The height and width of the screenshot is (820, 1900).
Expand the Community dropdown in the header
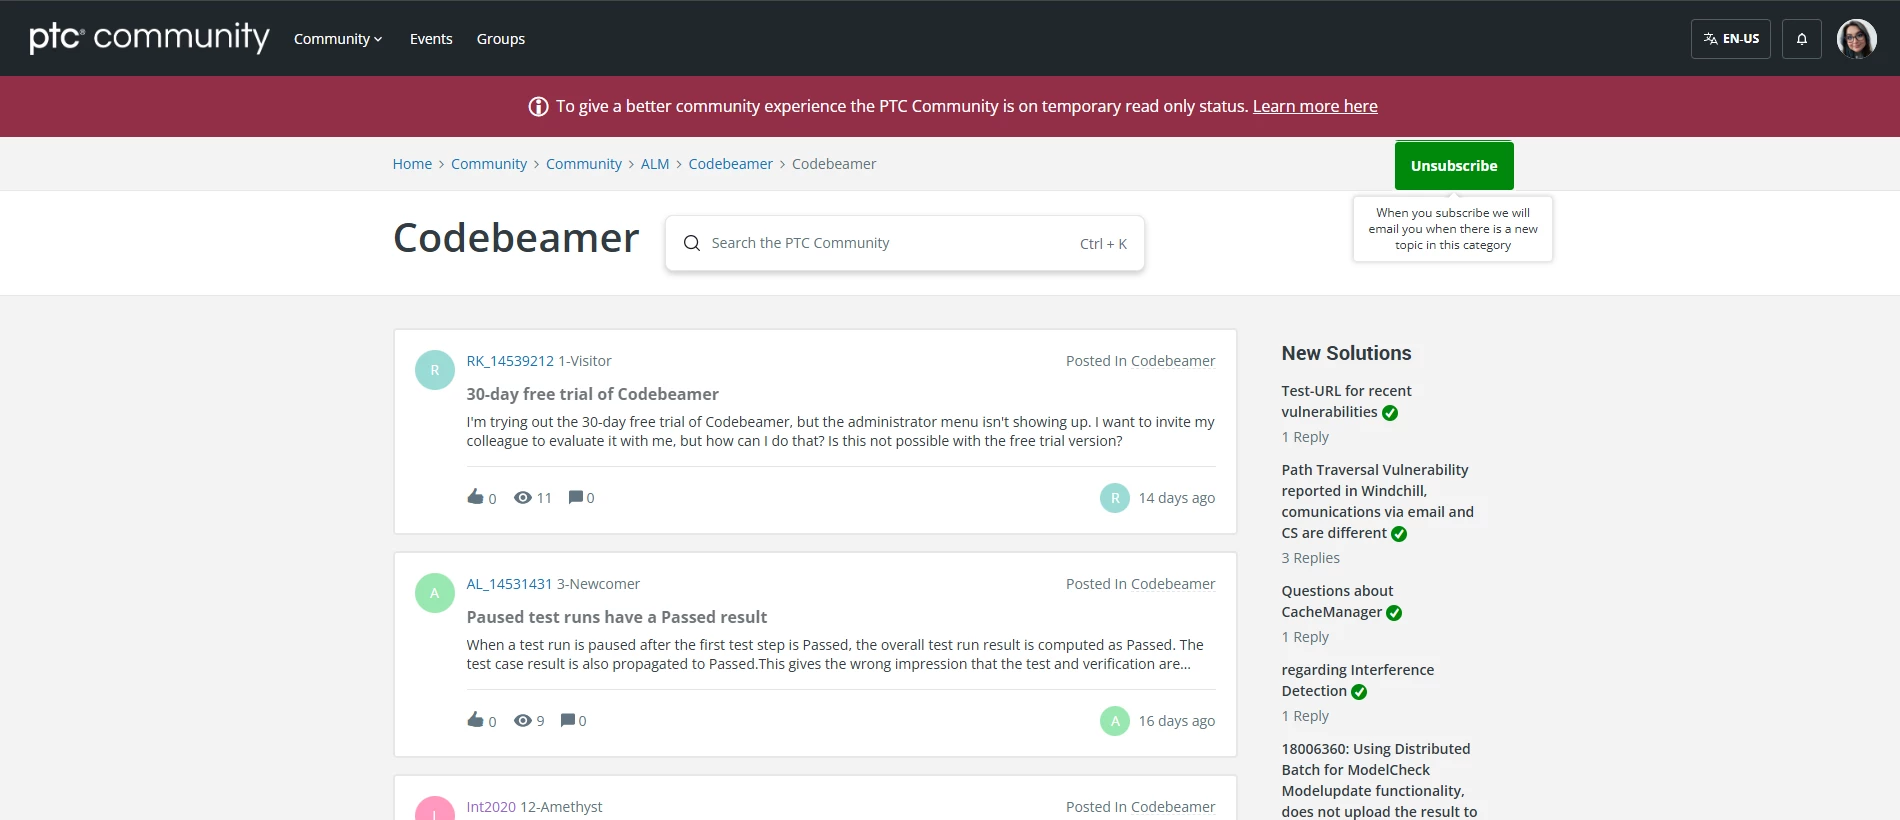tap(338, 39)
